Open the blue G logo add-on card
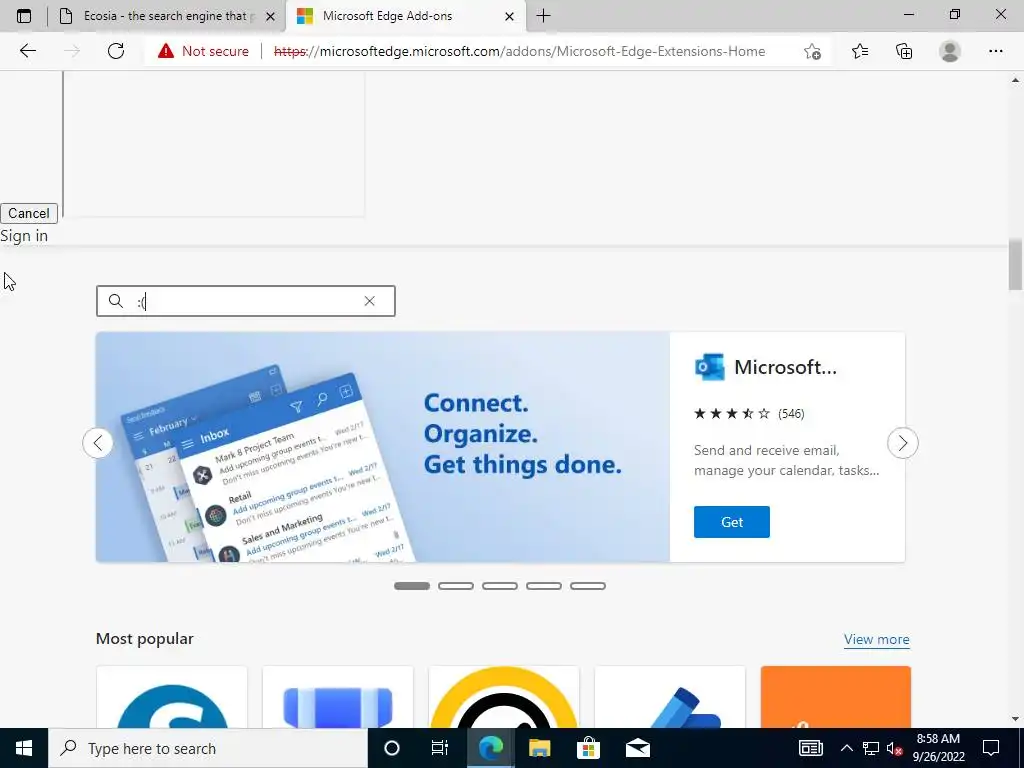 coord(172,697)
